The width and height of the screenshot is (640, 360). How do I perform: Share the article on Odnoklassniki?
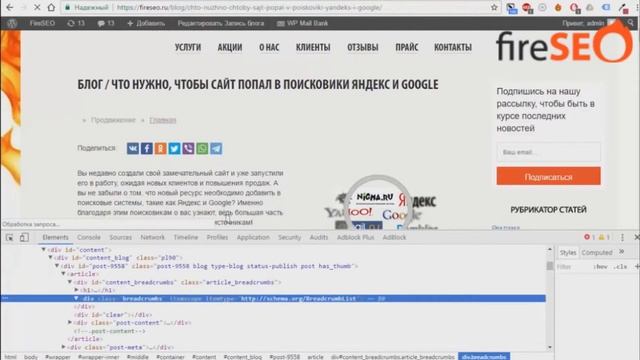[x=160, y=148]
